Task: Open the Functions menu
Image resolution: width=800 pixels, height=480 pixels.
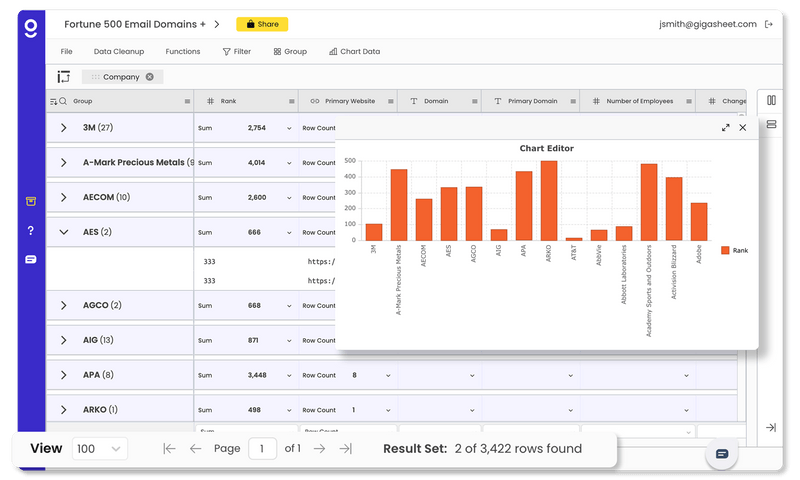Action: [183, 52]
